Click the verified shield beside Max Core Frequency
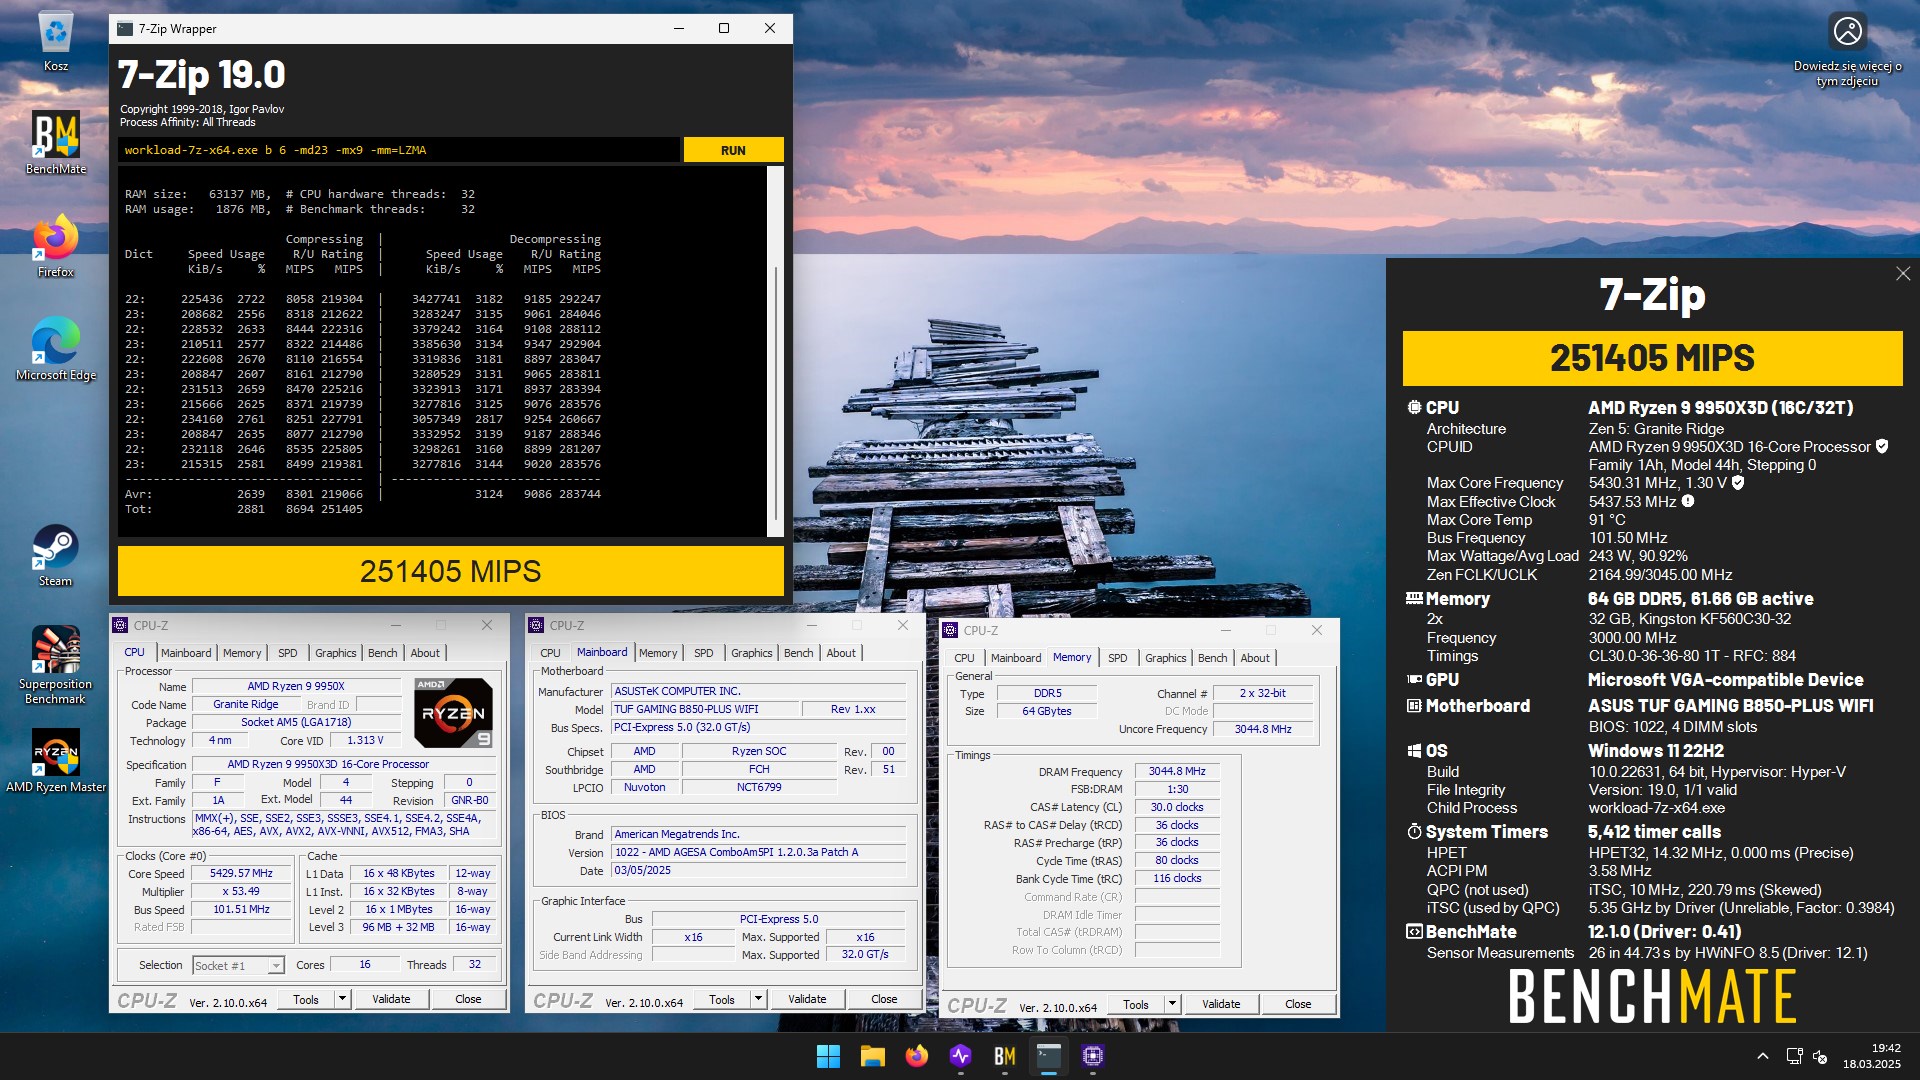This screenshot has width=1920, height=1080. pos(1738,482)
